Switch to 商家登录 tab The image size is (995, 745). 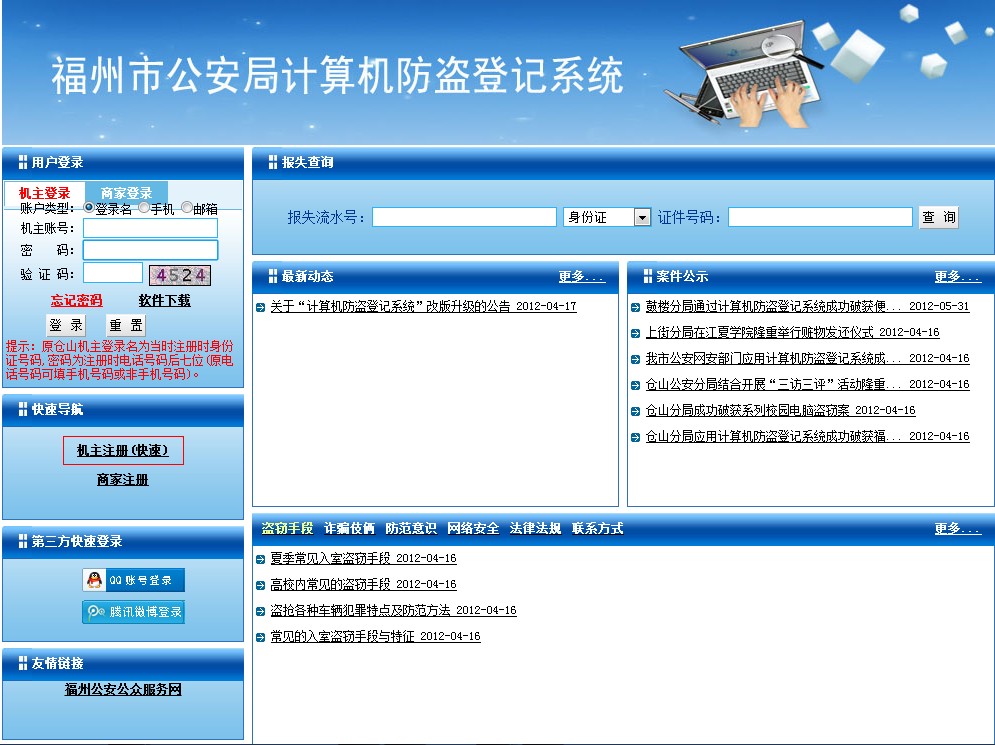click(x=126, y=193)
